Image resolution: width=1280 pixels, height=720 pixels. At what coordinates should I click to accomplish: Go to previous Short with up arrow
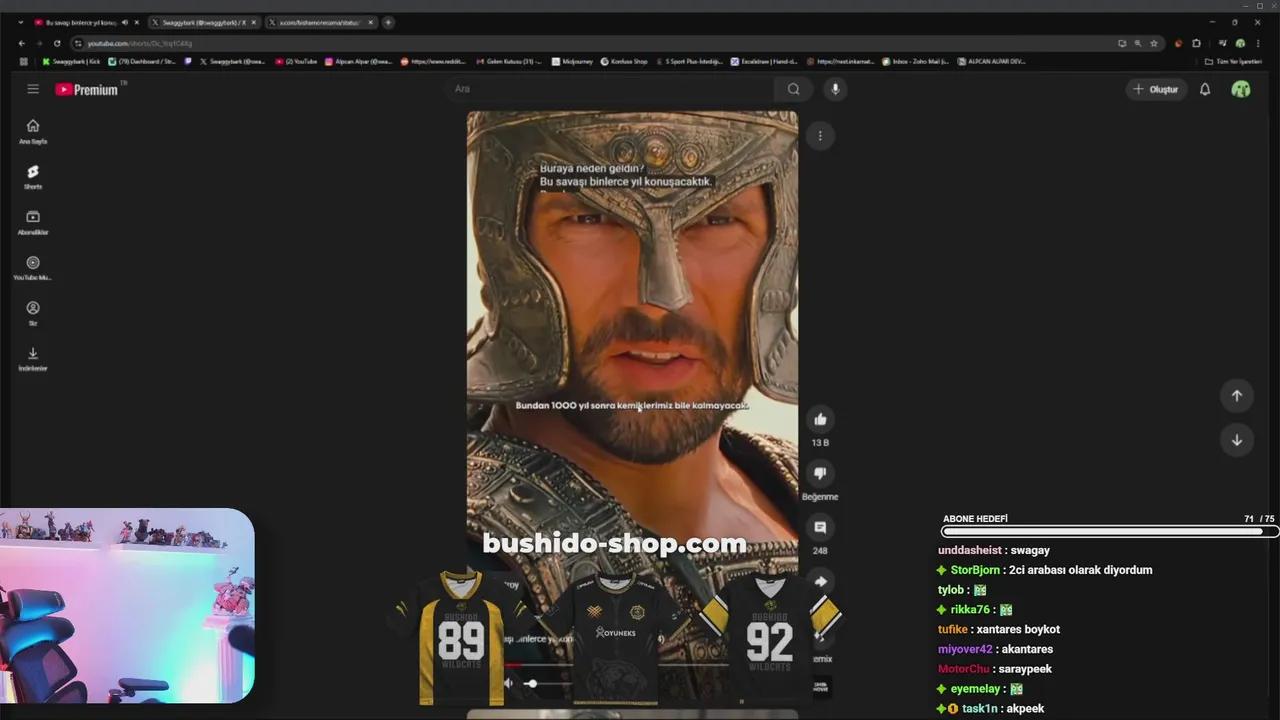(x=1237, y=395)
